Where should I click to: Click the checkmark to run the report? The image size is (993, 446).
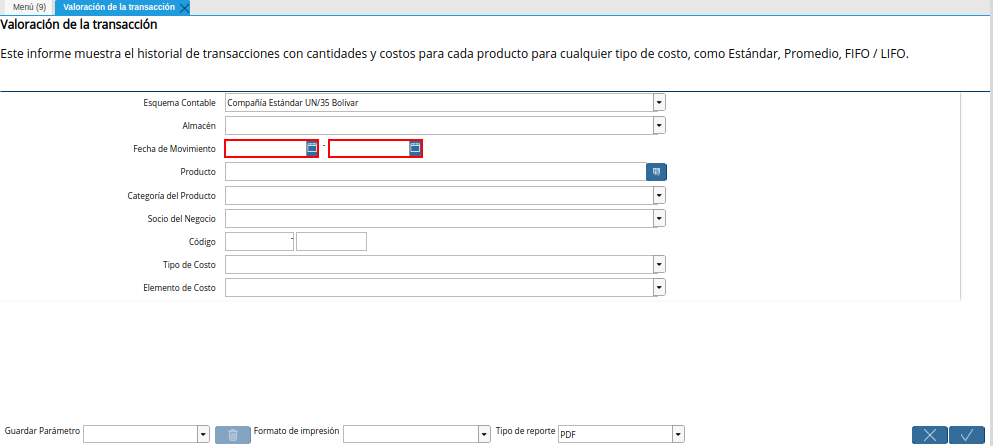pyautogui.click(x=967, y=434)
